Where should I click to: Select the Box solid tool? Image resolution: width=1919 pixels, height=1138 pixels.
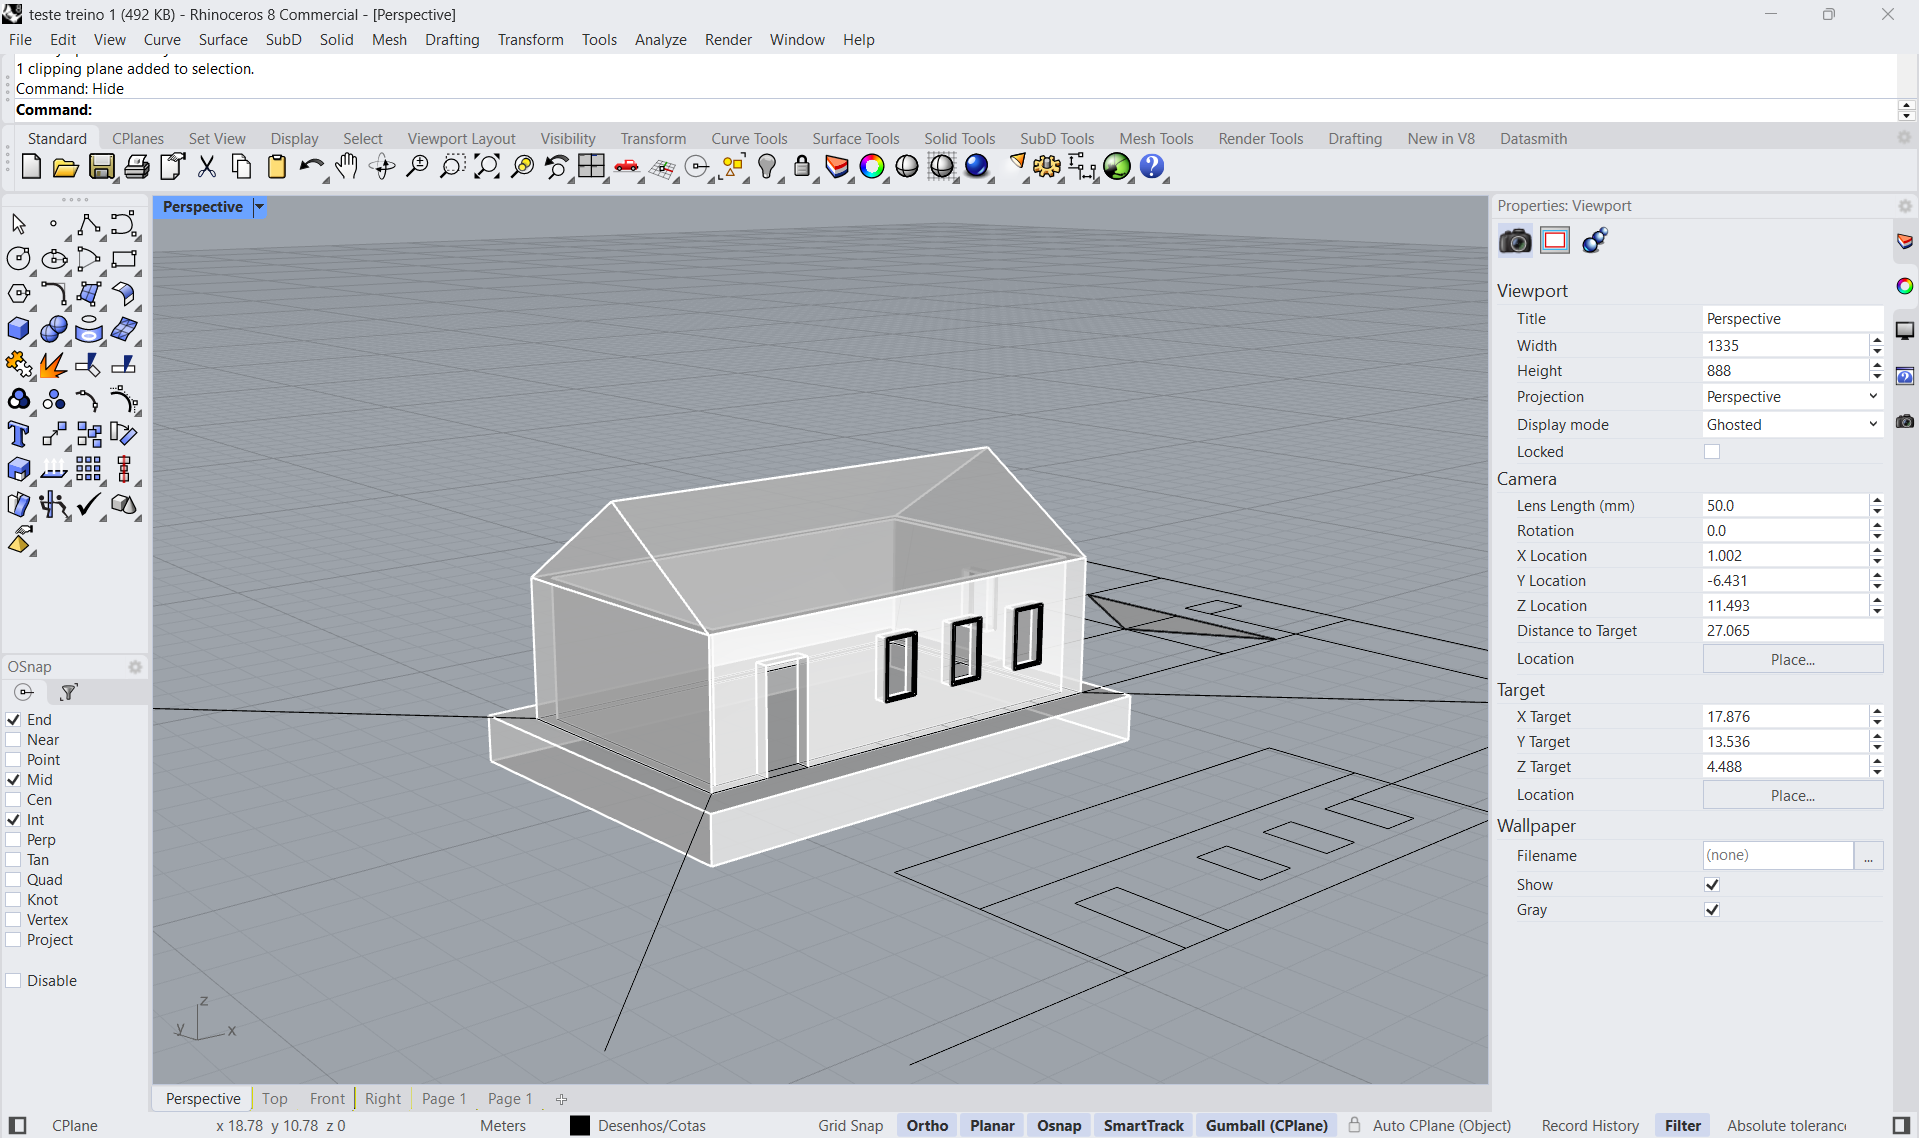pyautogui.click(x=18, y=329)
